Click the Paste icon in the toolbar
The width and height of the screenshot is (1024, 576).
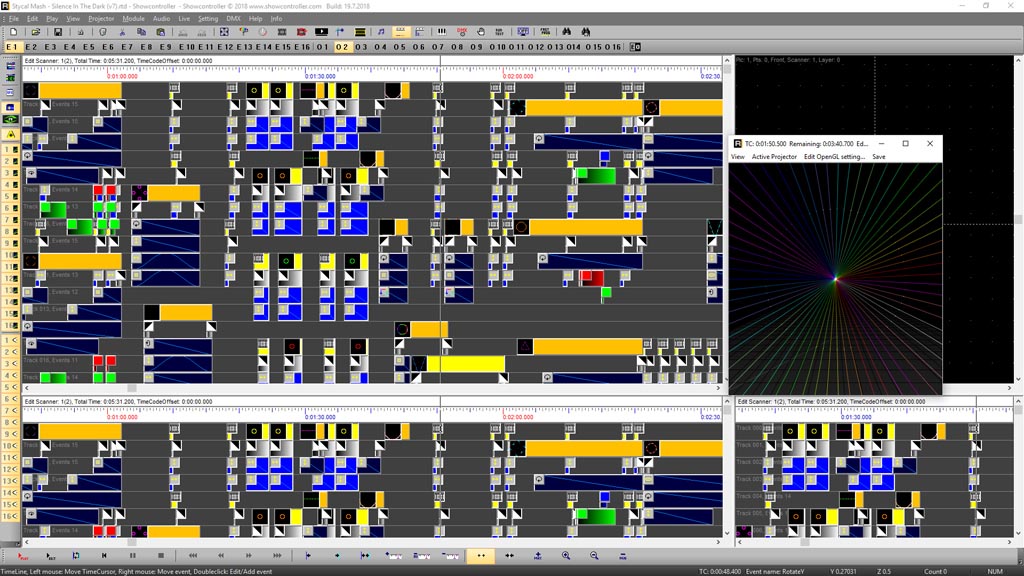click(161, 32)
